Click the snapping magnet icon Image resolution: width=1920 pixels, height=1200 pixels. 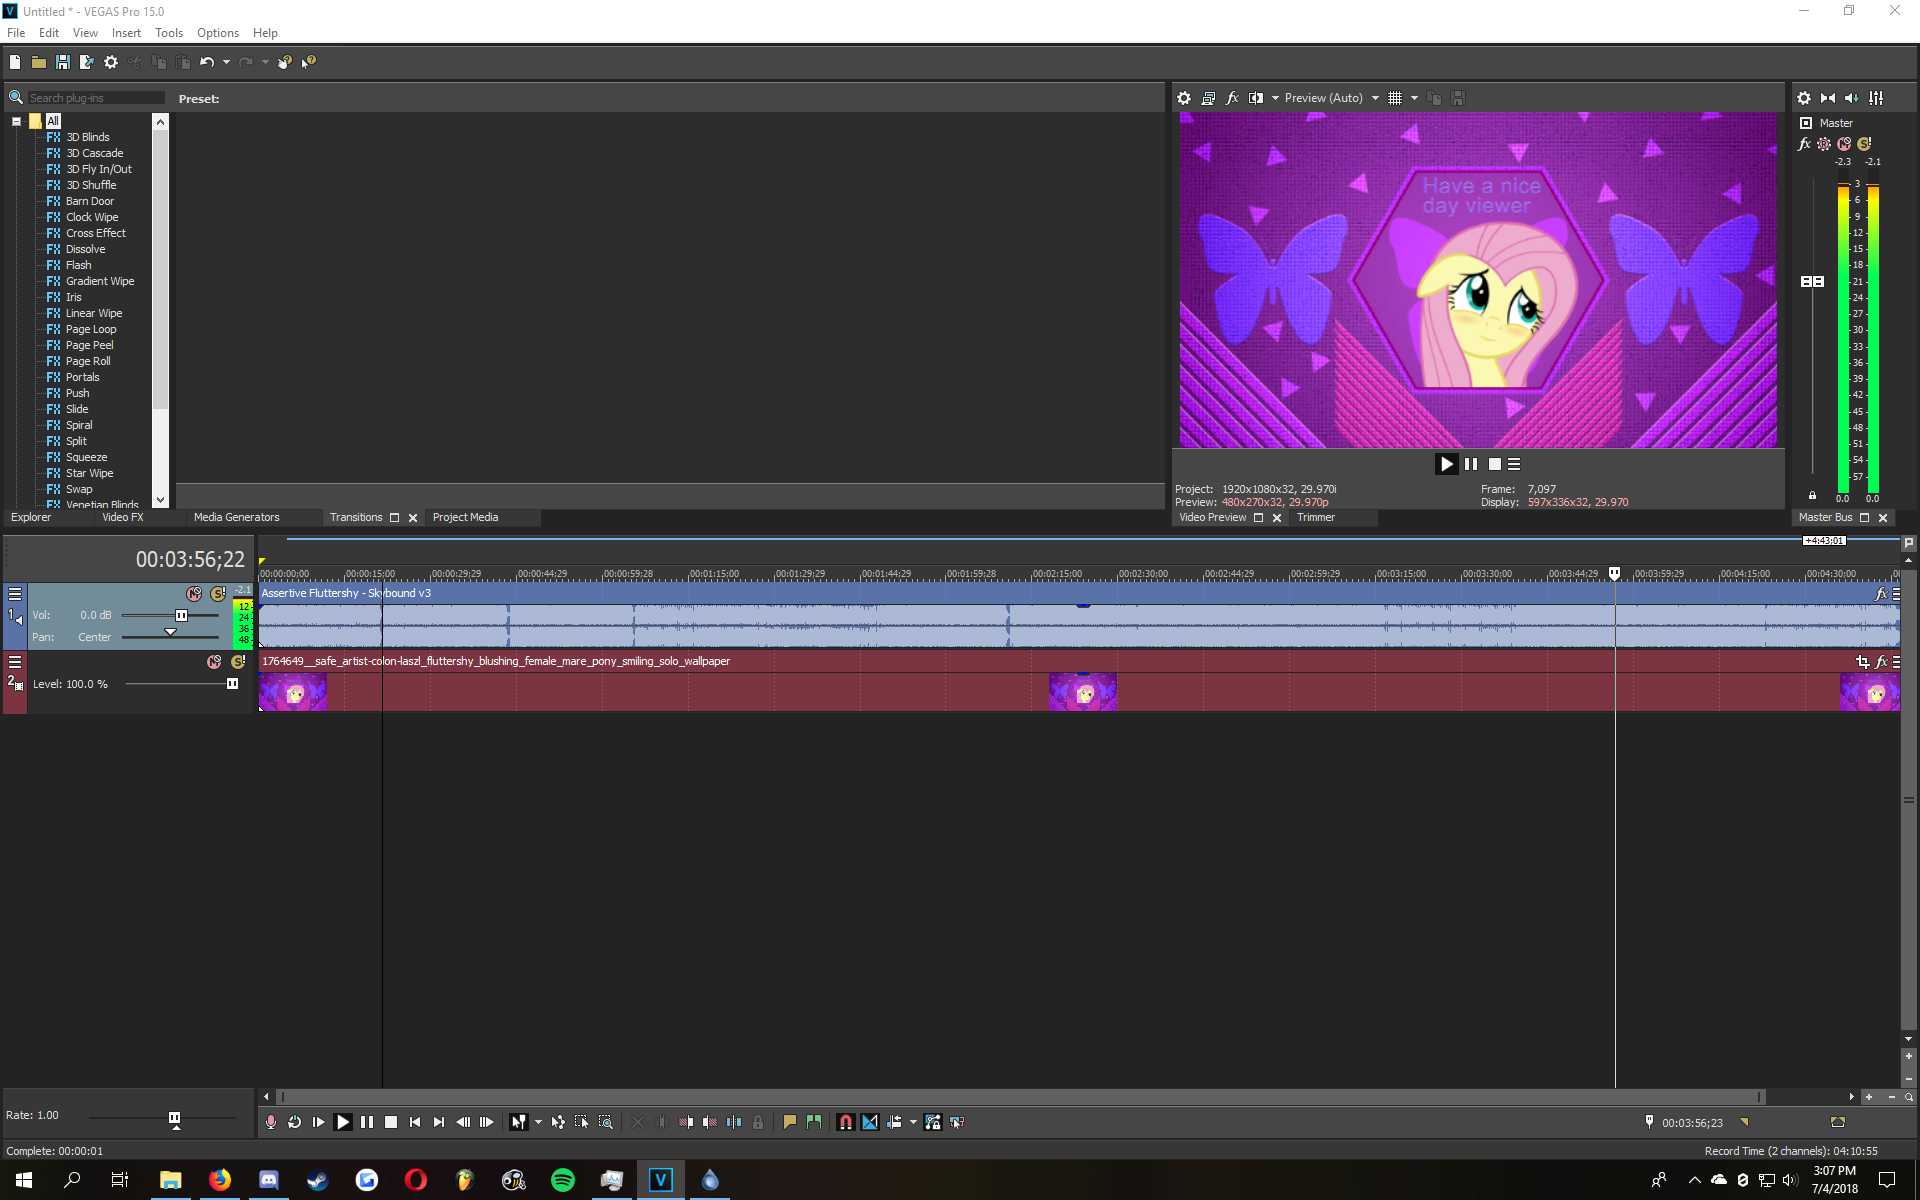pyautogui.click(x=846, y=1122)
